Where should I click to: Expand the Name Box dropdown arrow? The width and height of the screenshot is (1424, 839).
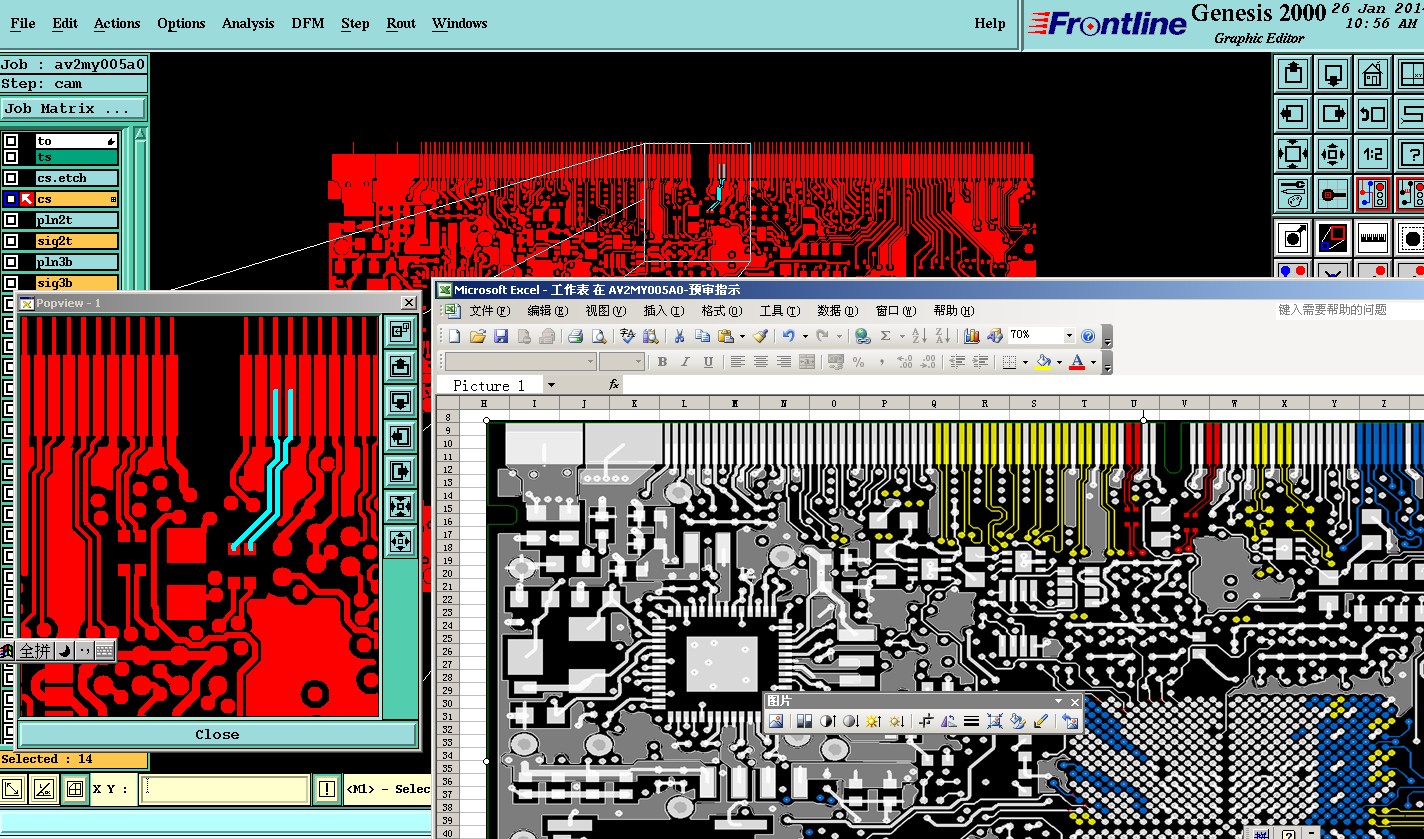pyautogui.click(x=551, y=385)
